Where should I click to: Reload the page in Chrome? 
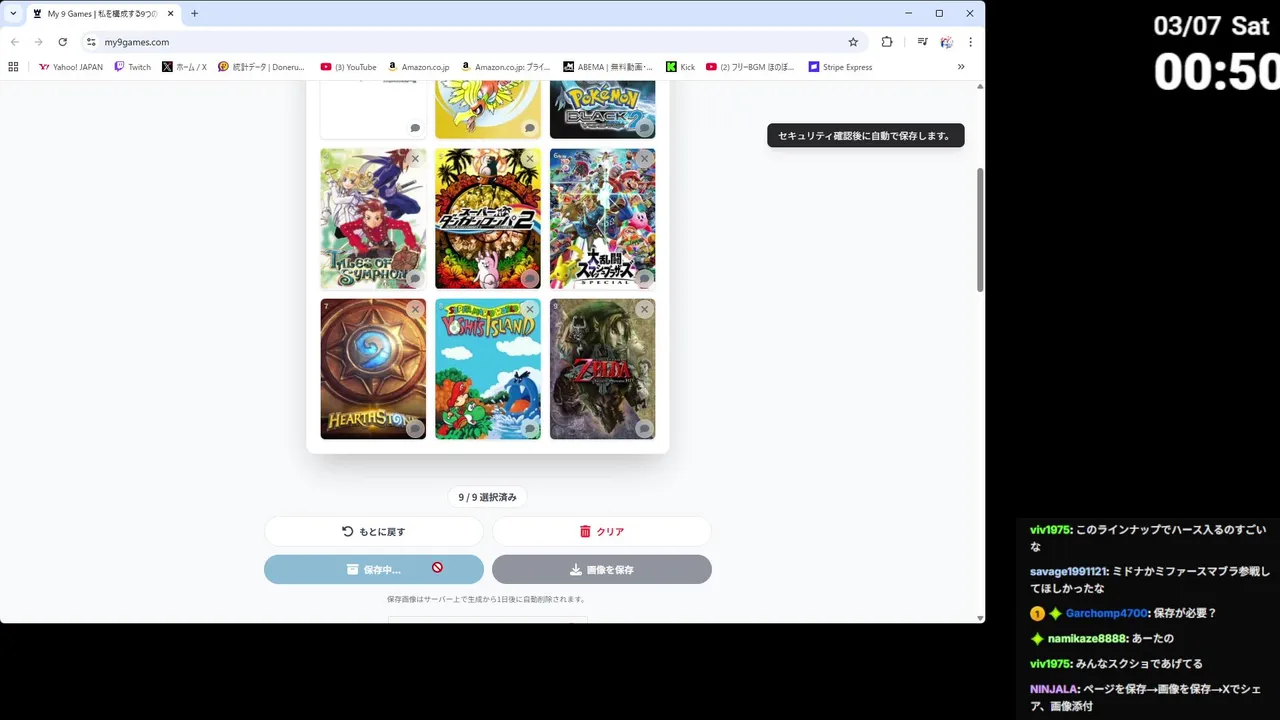(x=62, y=42)
